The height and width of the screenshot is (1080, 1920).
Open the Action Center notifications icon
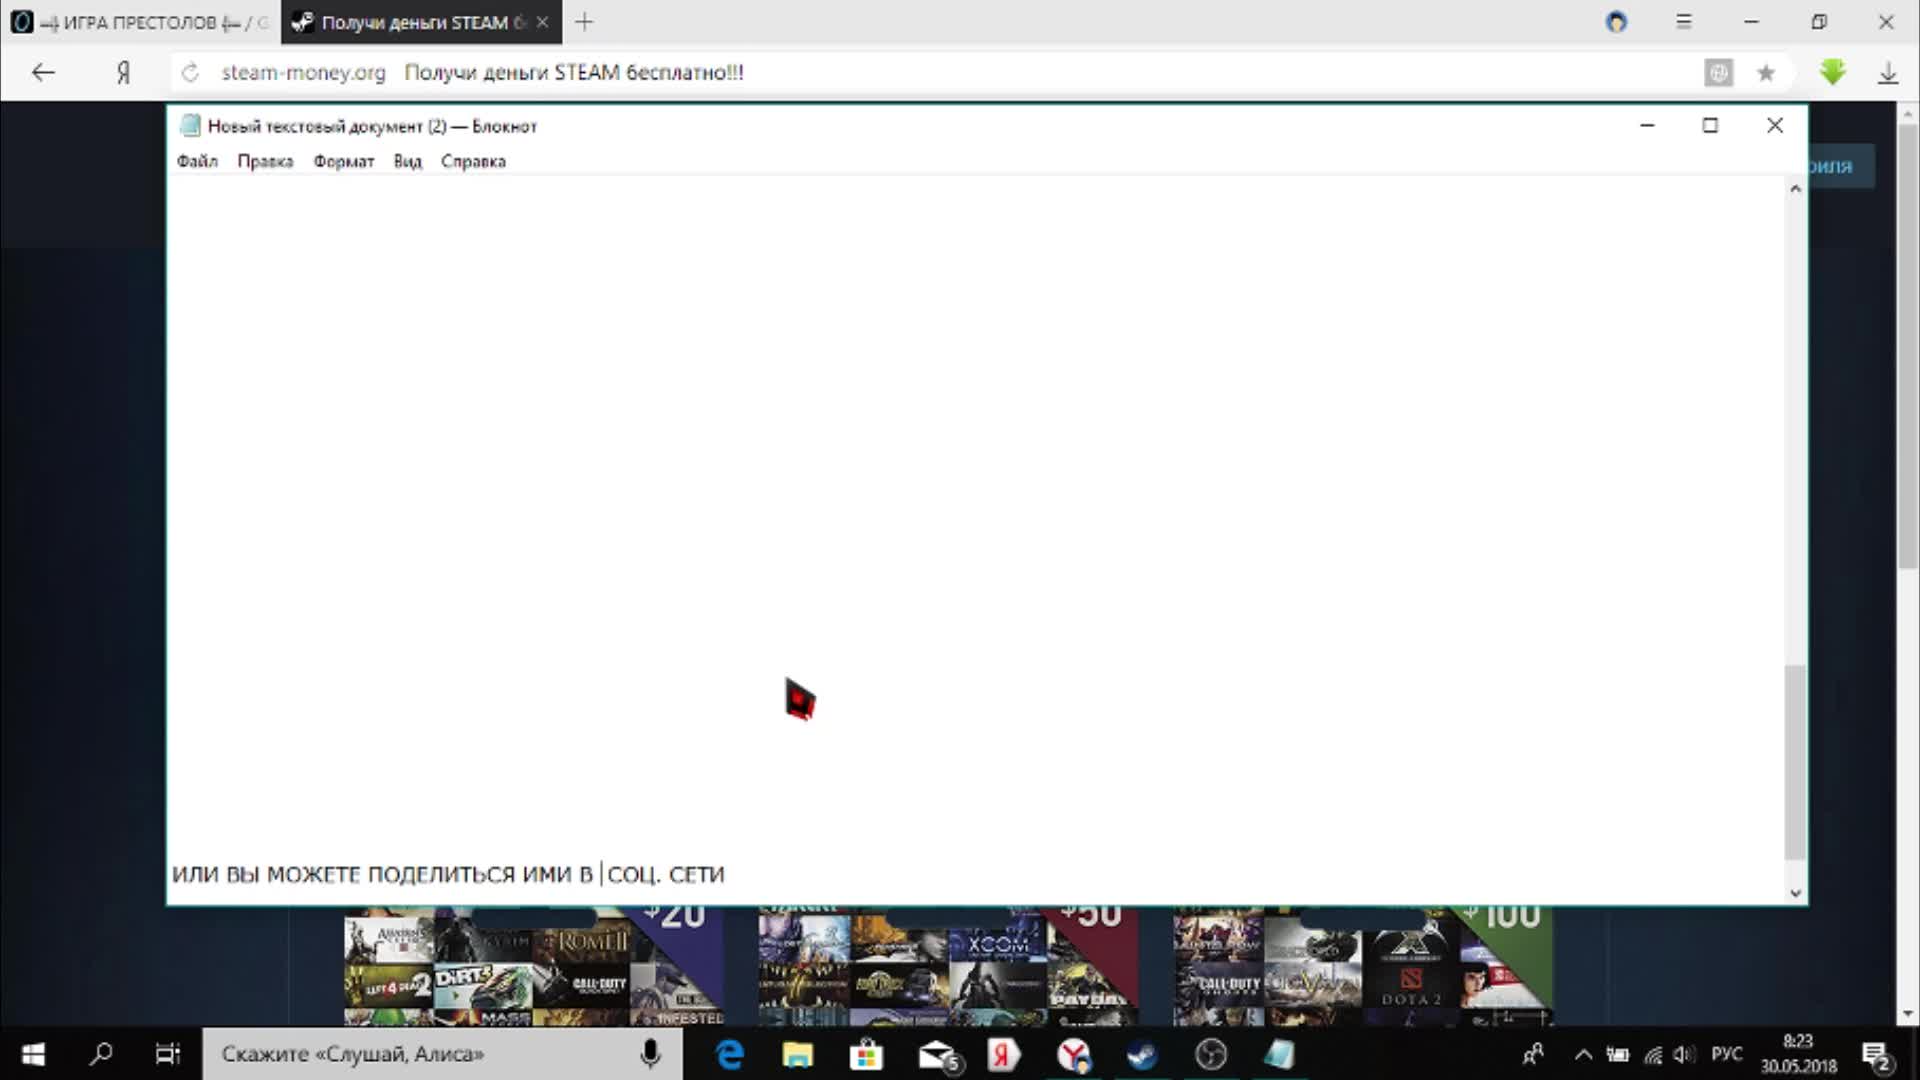1877,1054
